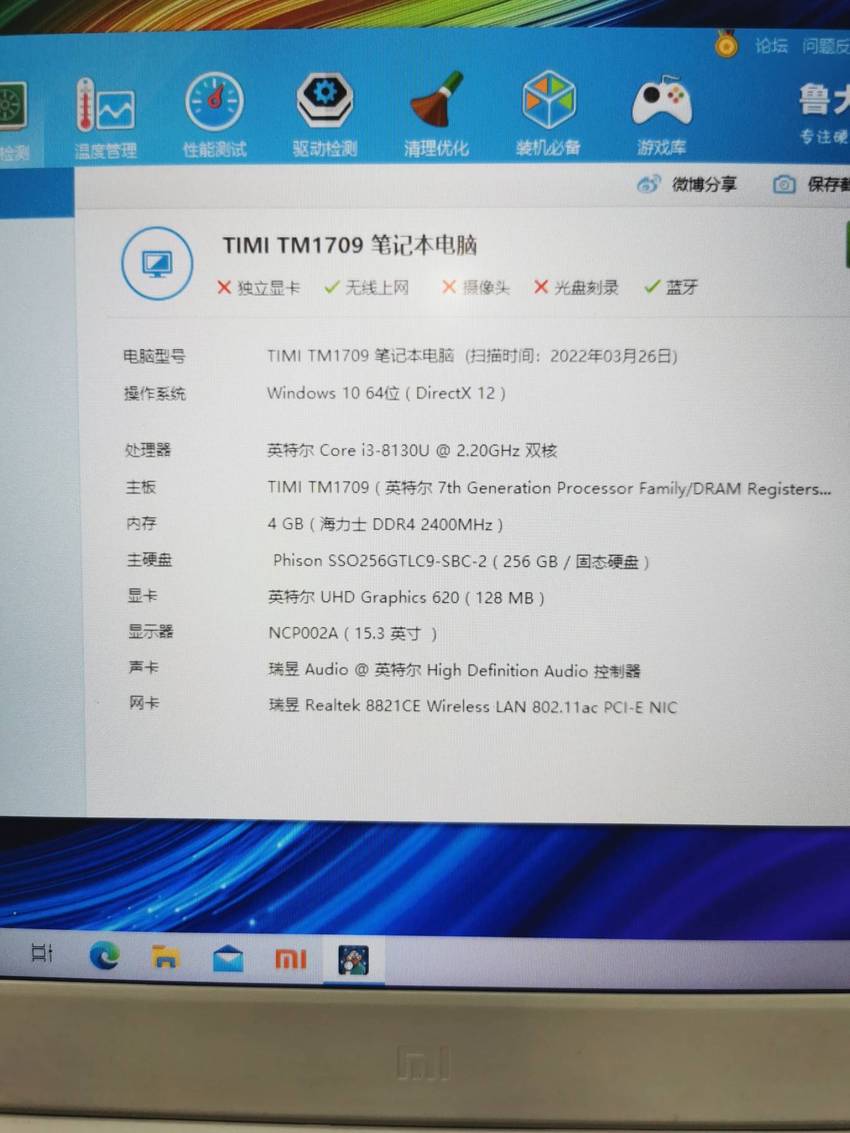This screenshot has height=1133, width=850.
Task: Click the 摄像头 status indicator
Action: pyautogui.click(x=476, y=288)
